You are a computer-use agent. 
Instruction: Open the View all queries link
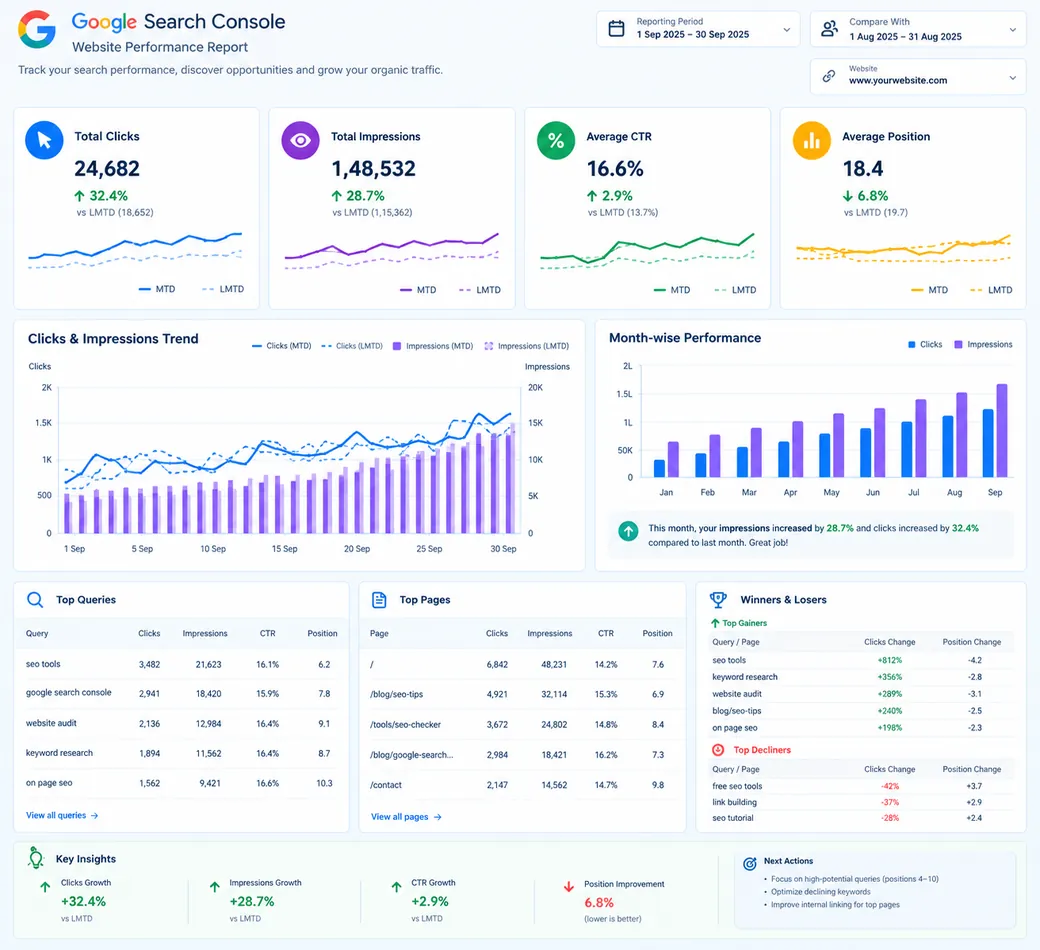tap(62, 815)
